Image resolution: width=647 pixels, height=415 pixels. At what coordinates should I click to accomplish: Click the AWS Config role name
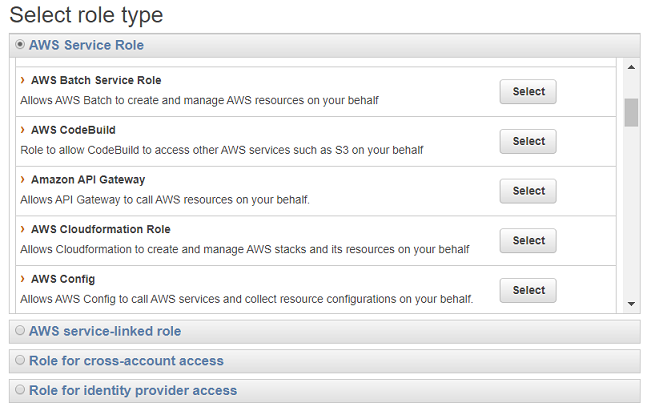coord(63,279)
